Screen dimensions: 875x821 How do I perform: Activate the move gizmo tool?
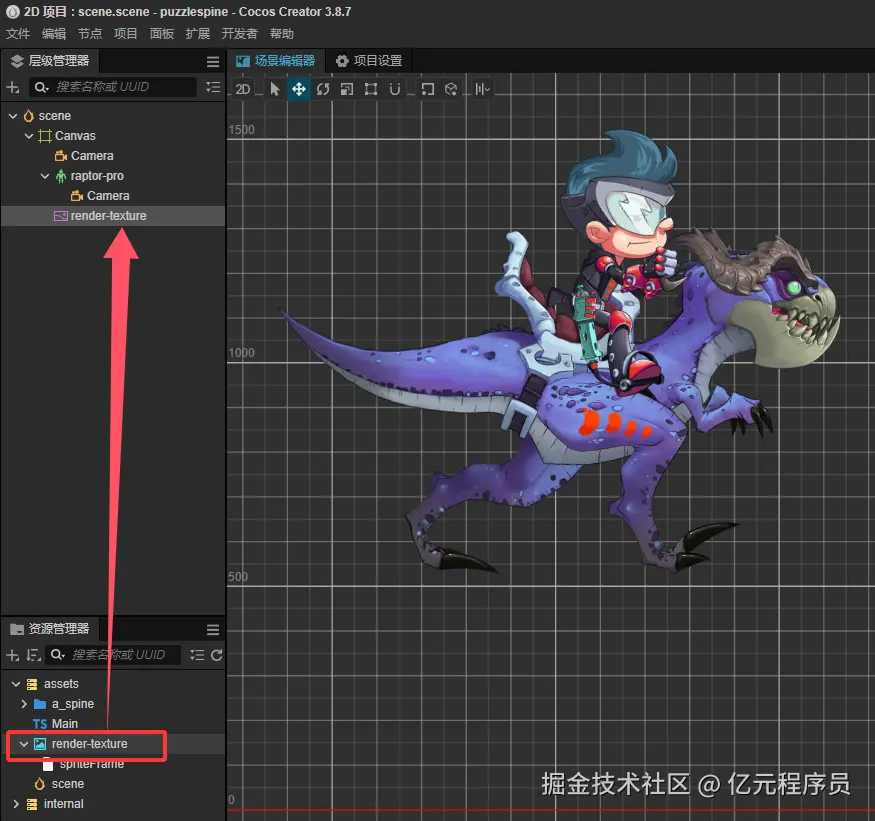299,89
